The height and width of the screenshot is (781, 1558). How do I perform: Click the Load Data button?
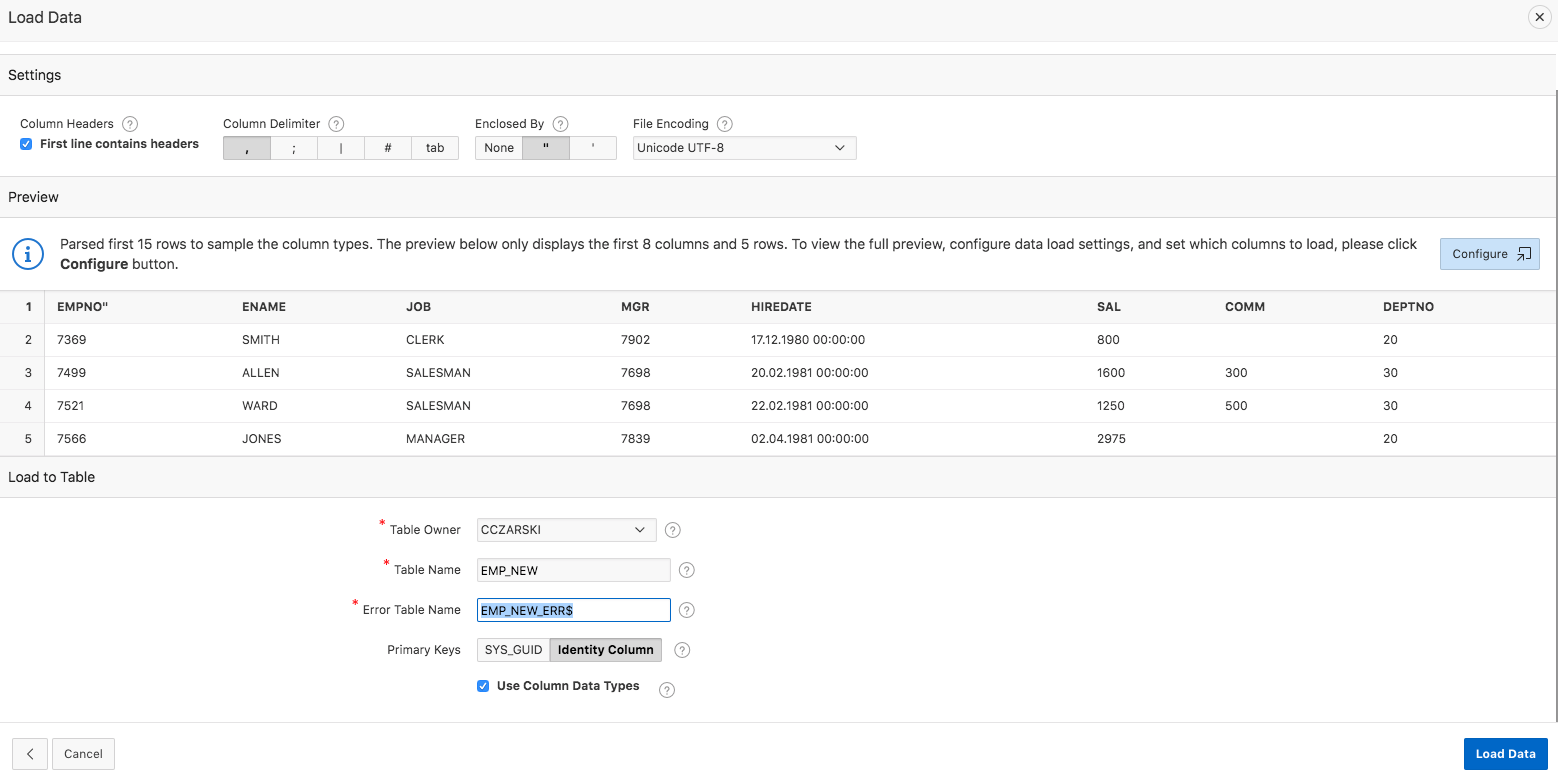pyautogui.click(x=1505, y=754)
